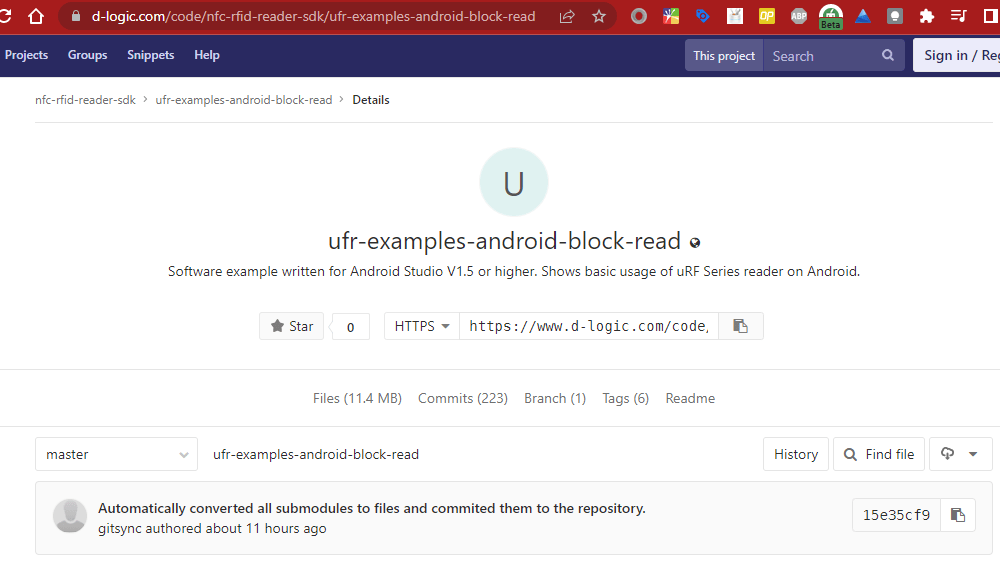
Task: Open commit 15e35cf9
Action: click(x=896, y=515)
